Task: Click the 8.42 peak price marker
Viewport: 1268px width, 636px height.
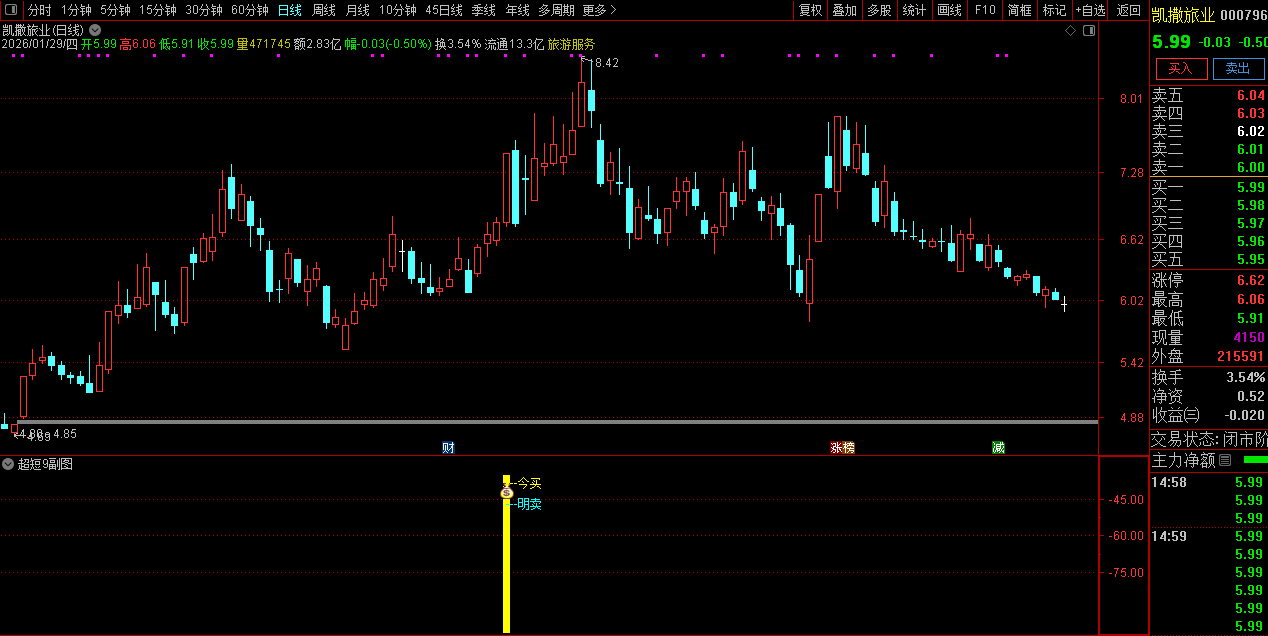Action: (x=606, y=63)
